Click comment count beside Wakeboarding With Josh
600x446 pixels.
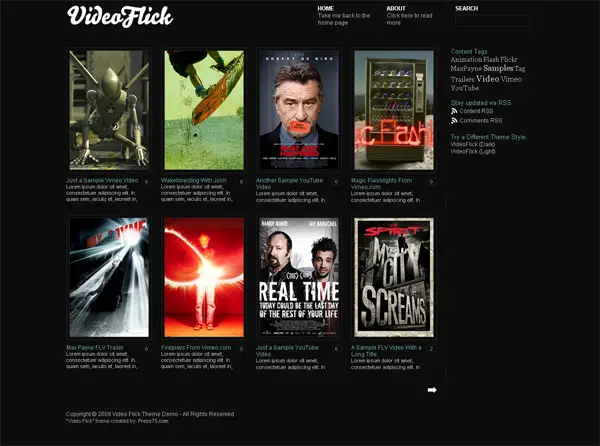click(241, 182)
